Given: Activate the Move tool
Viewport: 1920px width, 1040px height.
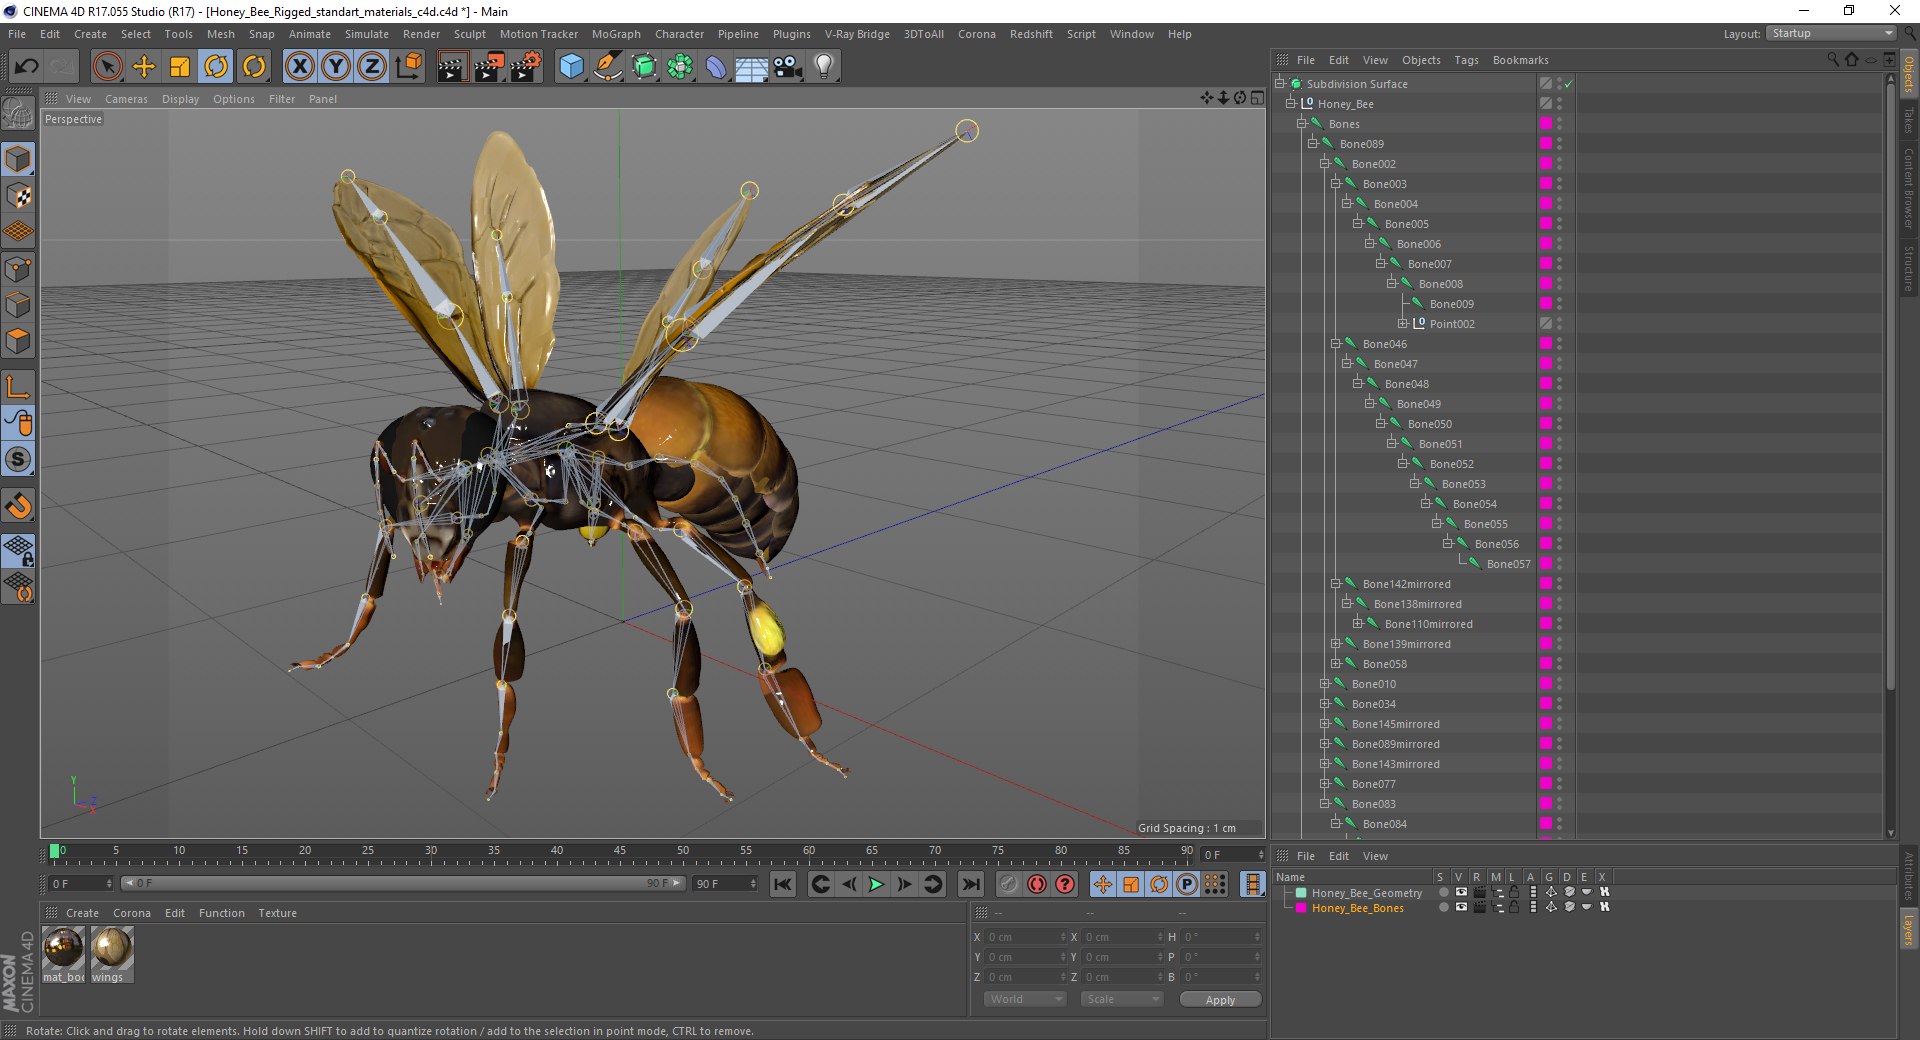Looking at the screenshot, I should pyautogui.click(x=144, y=67).
